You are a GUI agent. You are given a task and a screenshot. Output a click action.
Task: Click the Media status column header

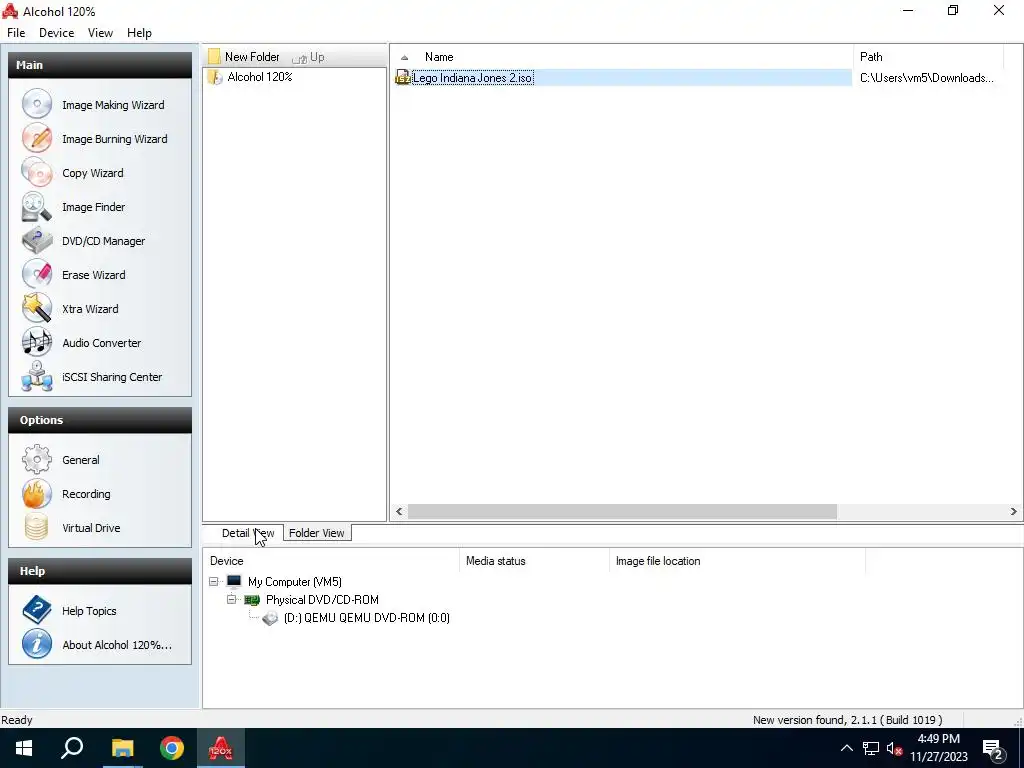534,561
